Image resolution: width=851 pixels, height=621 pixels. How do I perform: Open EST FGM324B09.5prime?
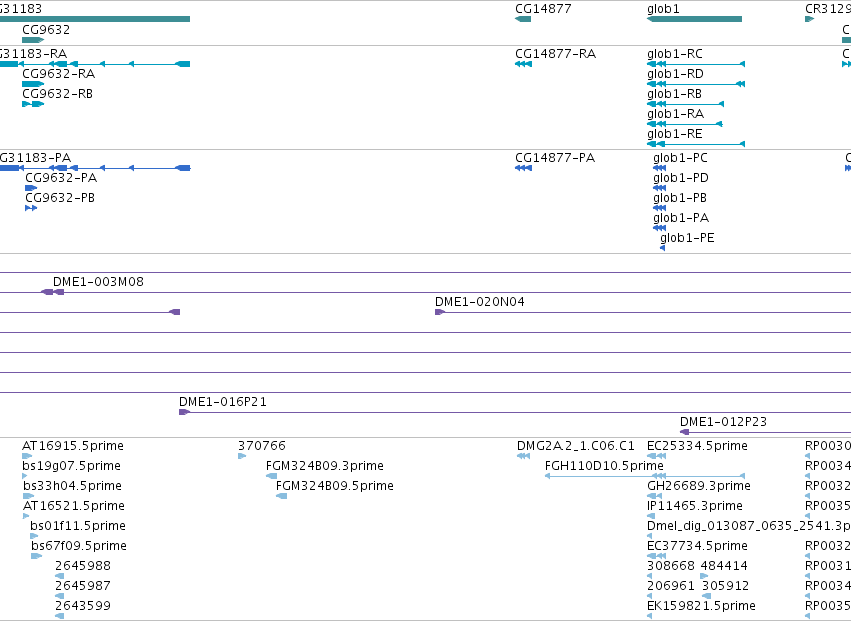(x=334, y=486)
